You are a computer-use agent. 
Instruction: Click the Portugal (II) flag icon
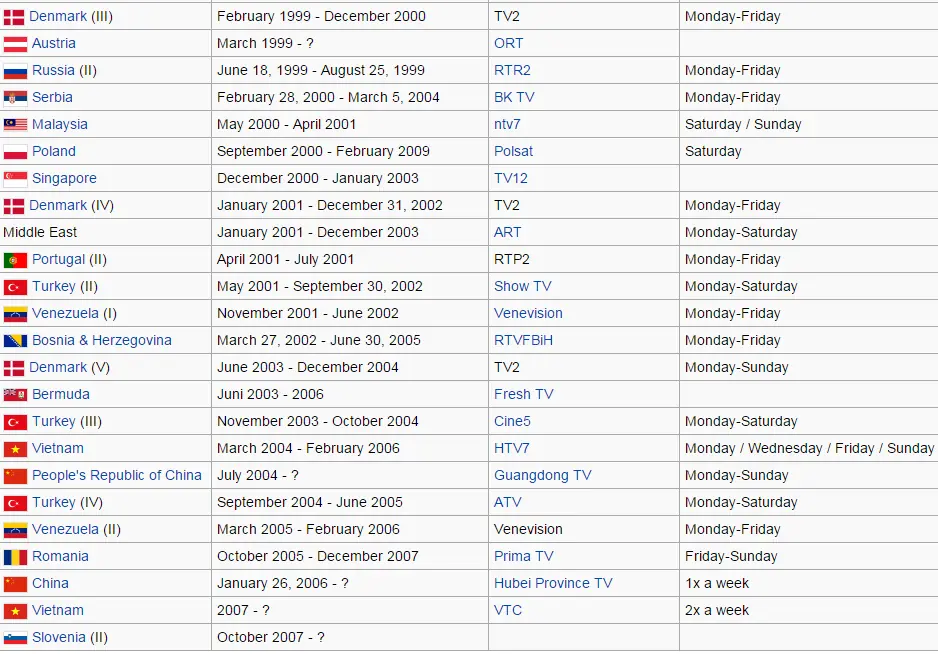15,260
